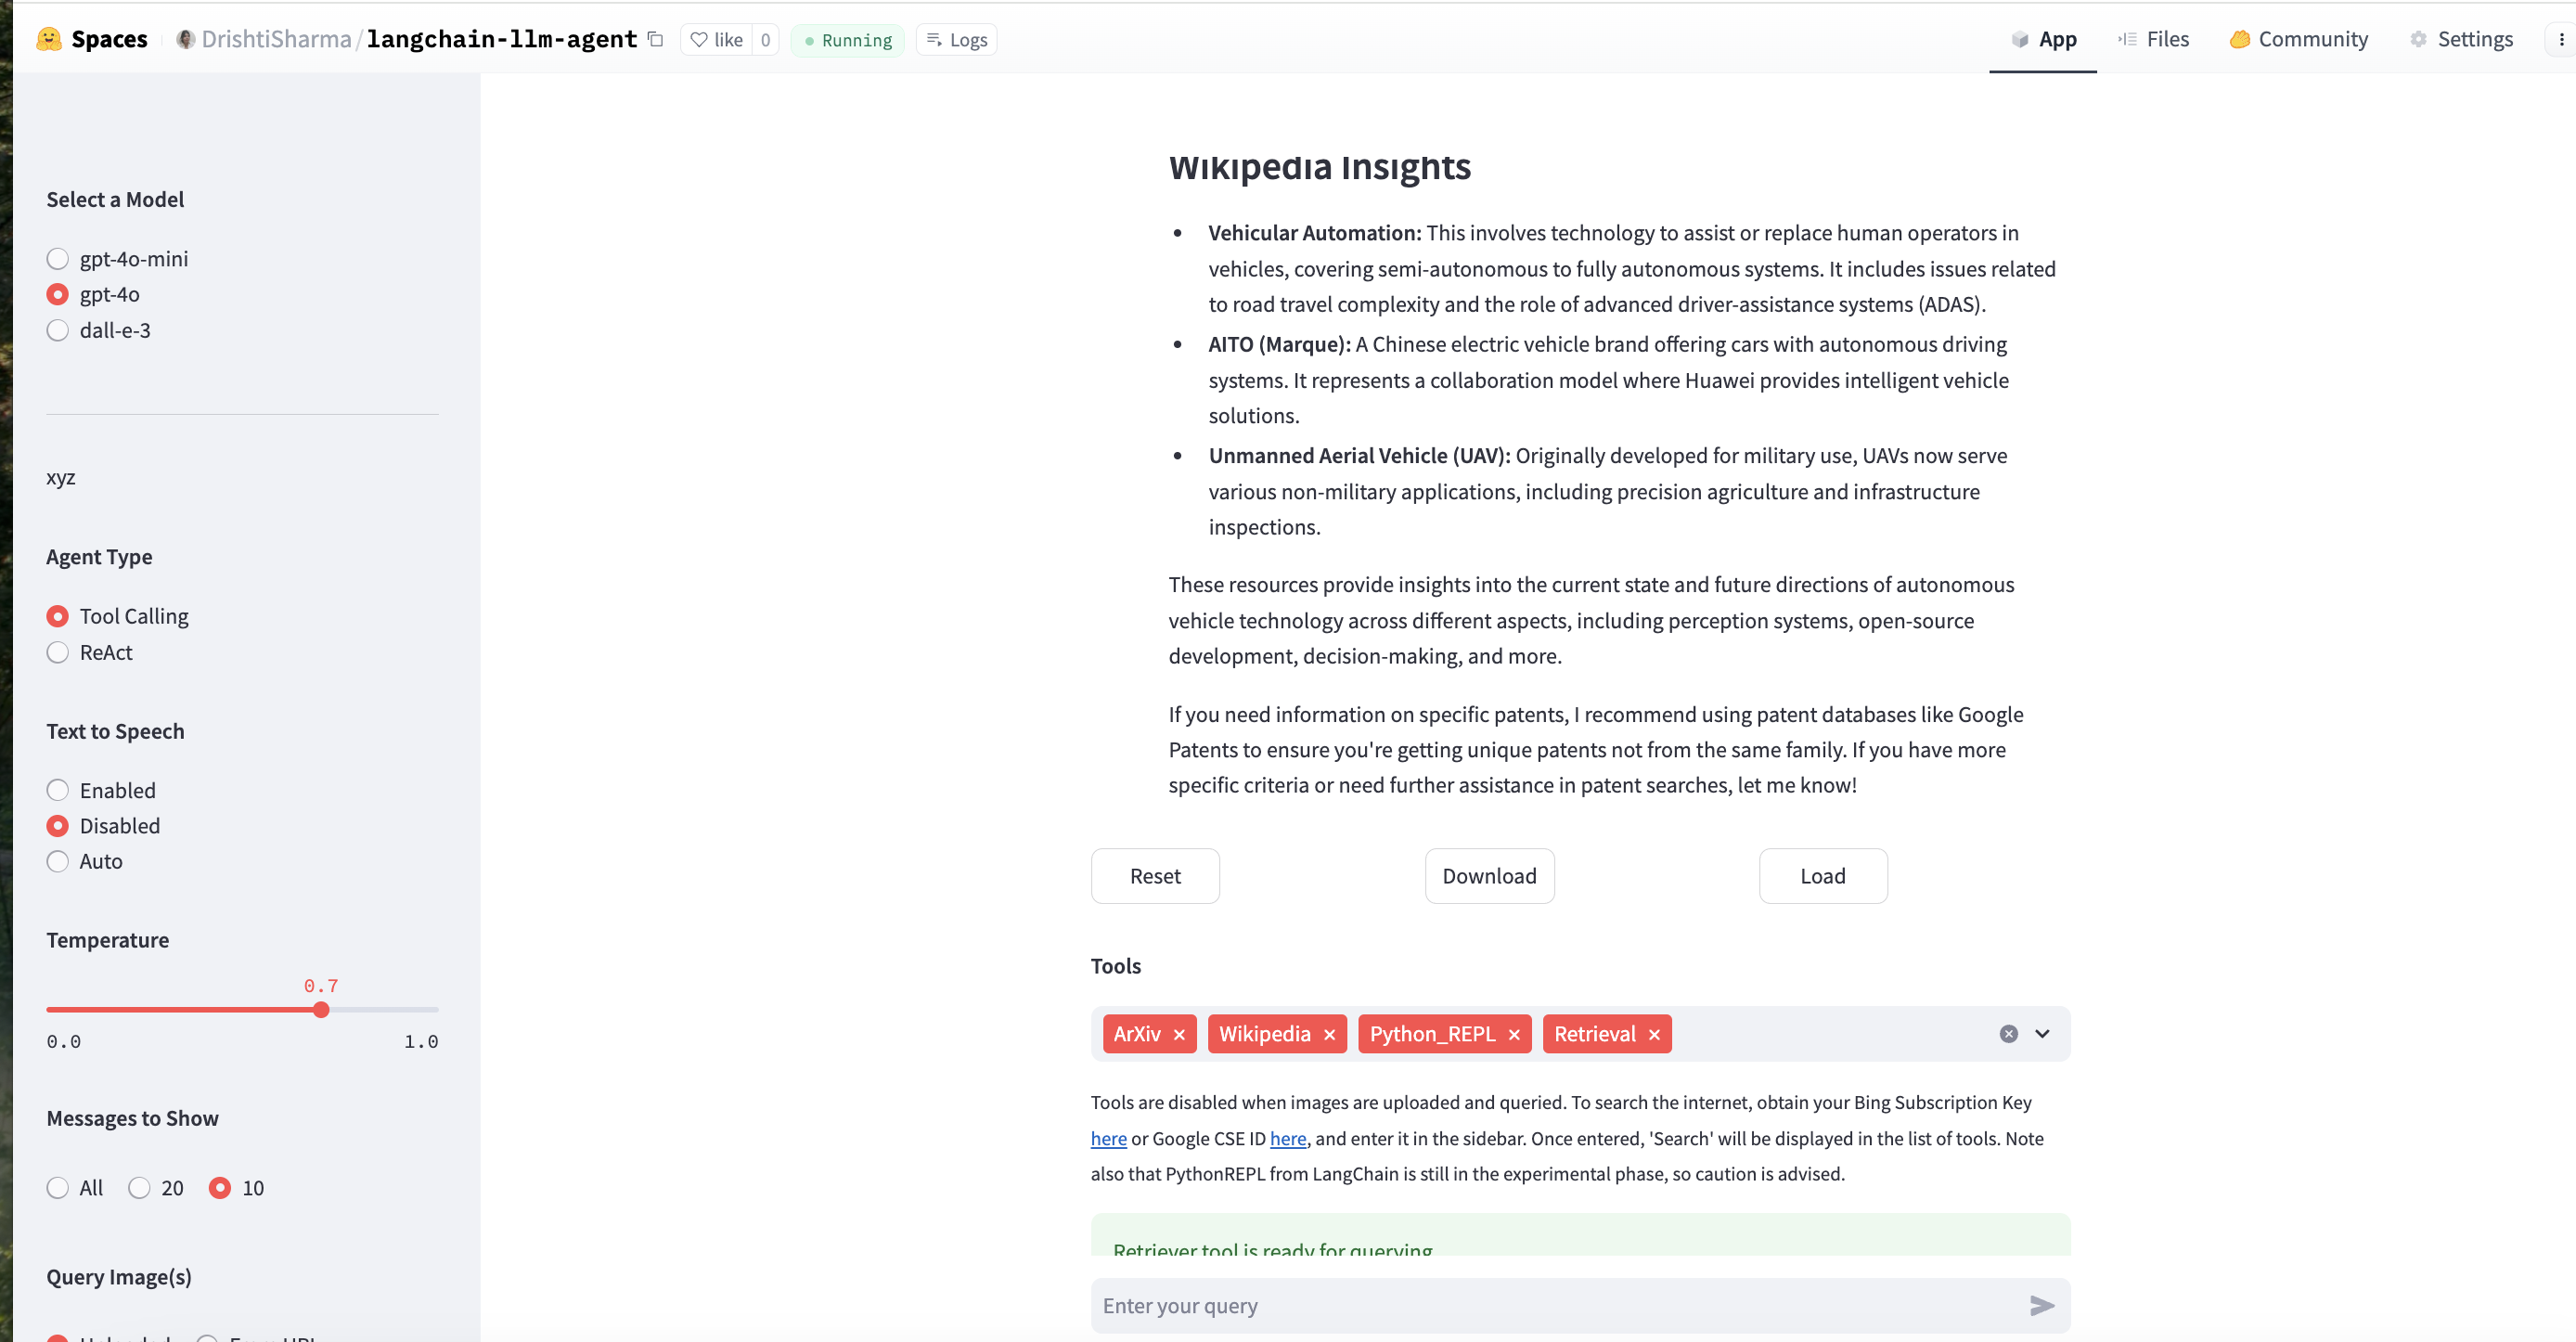The image size is (2576, 1342).
Task: Like the space with heart icon
Action: 717,40
